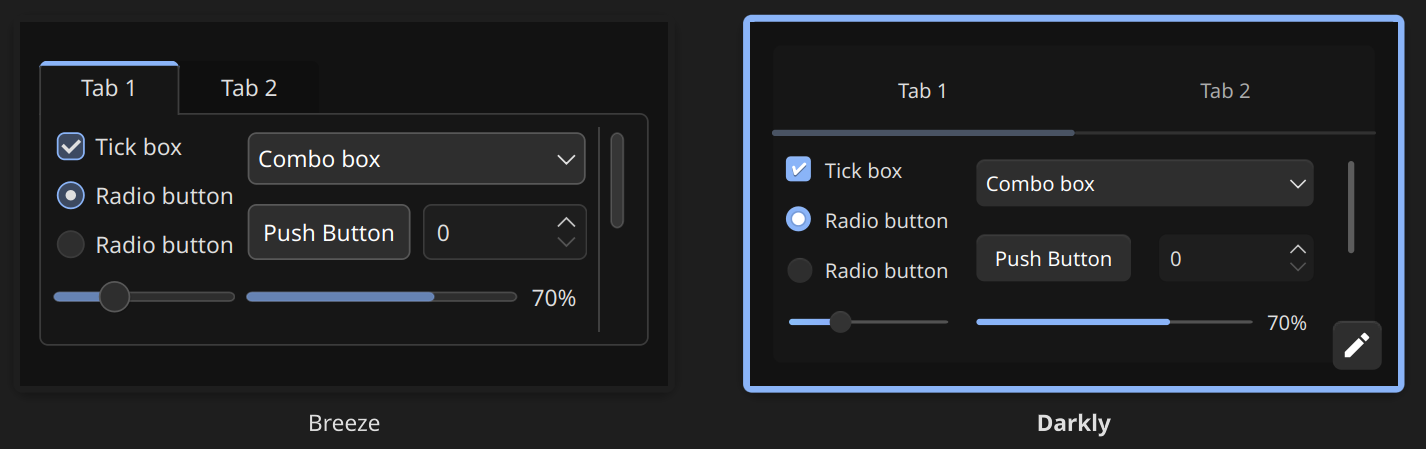
Task: Switch to Tab 2 in Breeze preview
Action: tap(249, 88)
